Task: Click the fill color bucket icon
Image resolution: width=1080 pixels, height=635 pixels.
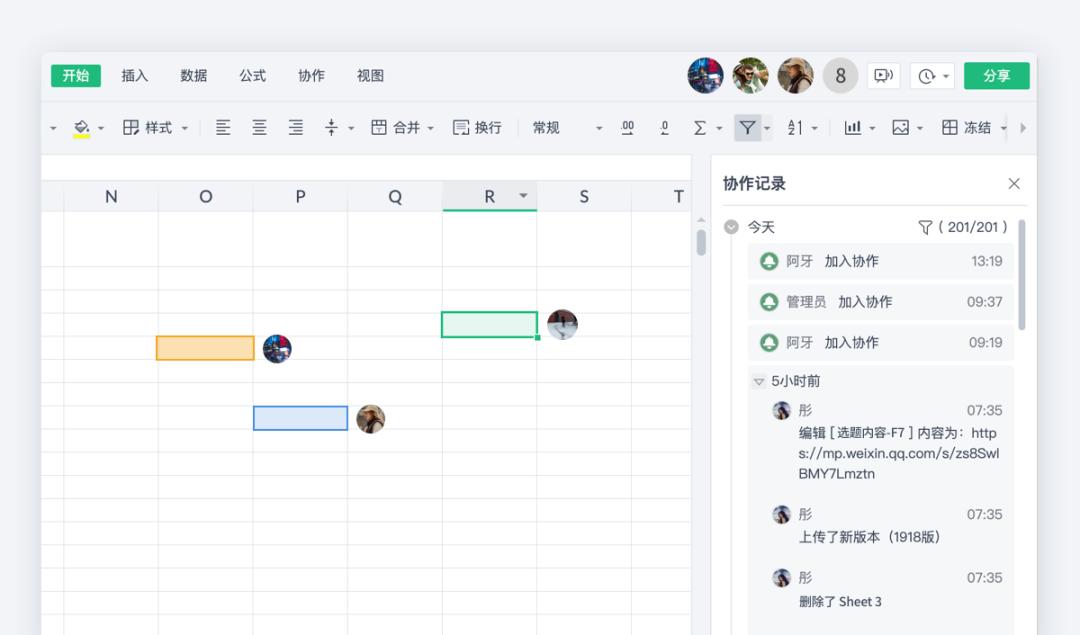Action: 82,128
